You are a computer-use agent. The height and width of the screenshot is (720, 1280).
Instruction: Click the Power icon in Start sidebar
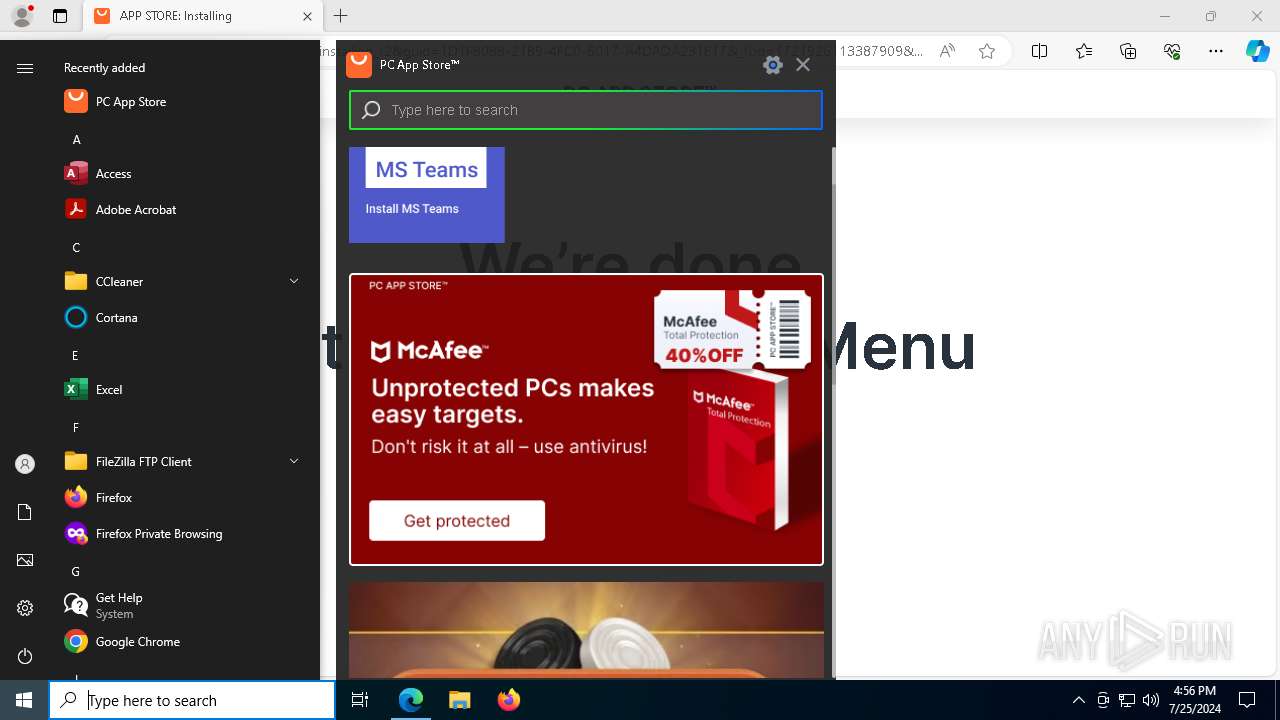pyautogui.click(x=25, y=656)
